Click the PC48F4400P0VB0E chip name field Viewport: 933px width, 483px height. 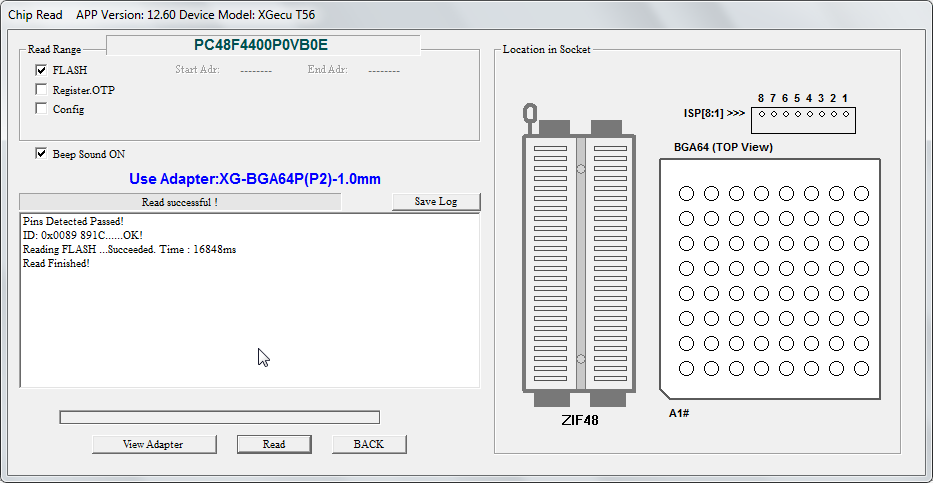pyautogui.click(x=262, y=45)
